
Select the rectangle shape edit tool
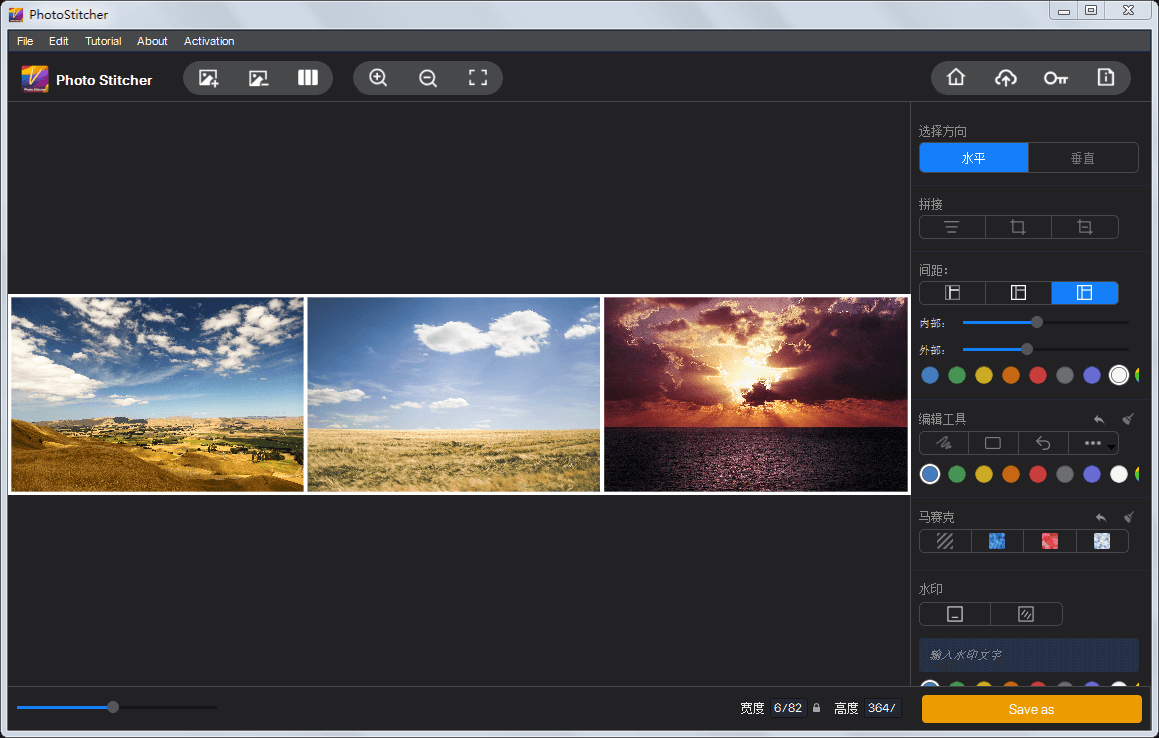(993, 443)
